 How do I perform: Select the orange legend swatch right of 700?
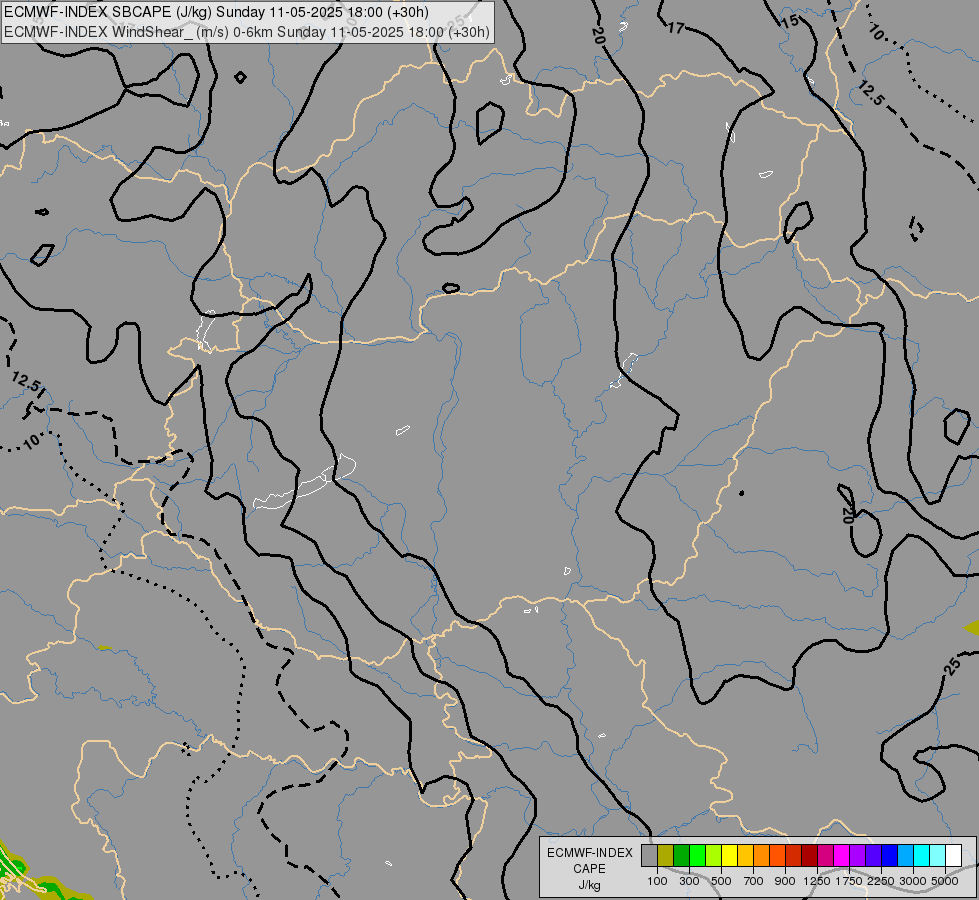pos(761,856)
